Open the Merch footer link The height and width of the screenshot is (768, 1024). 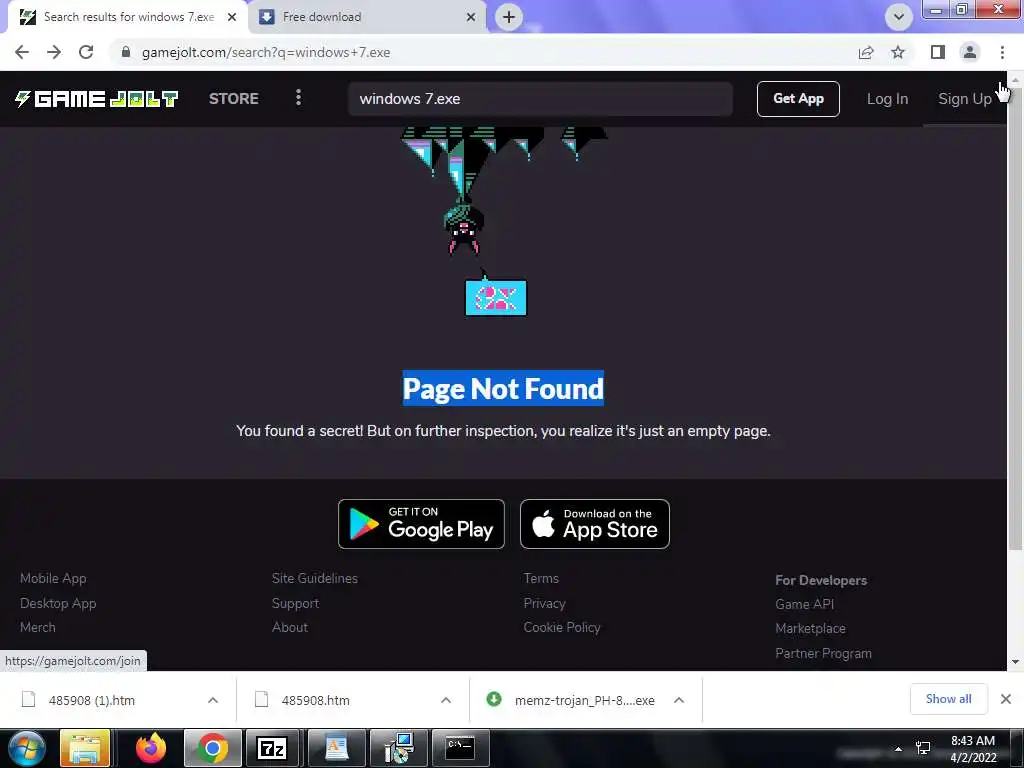coord(37,627)
